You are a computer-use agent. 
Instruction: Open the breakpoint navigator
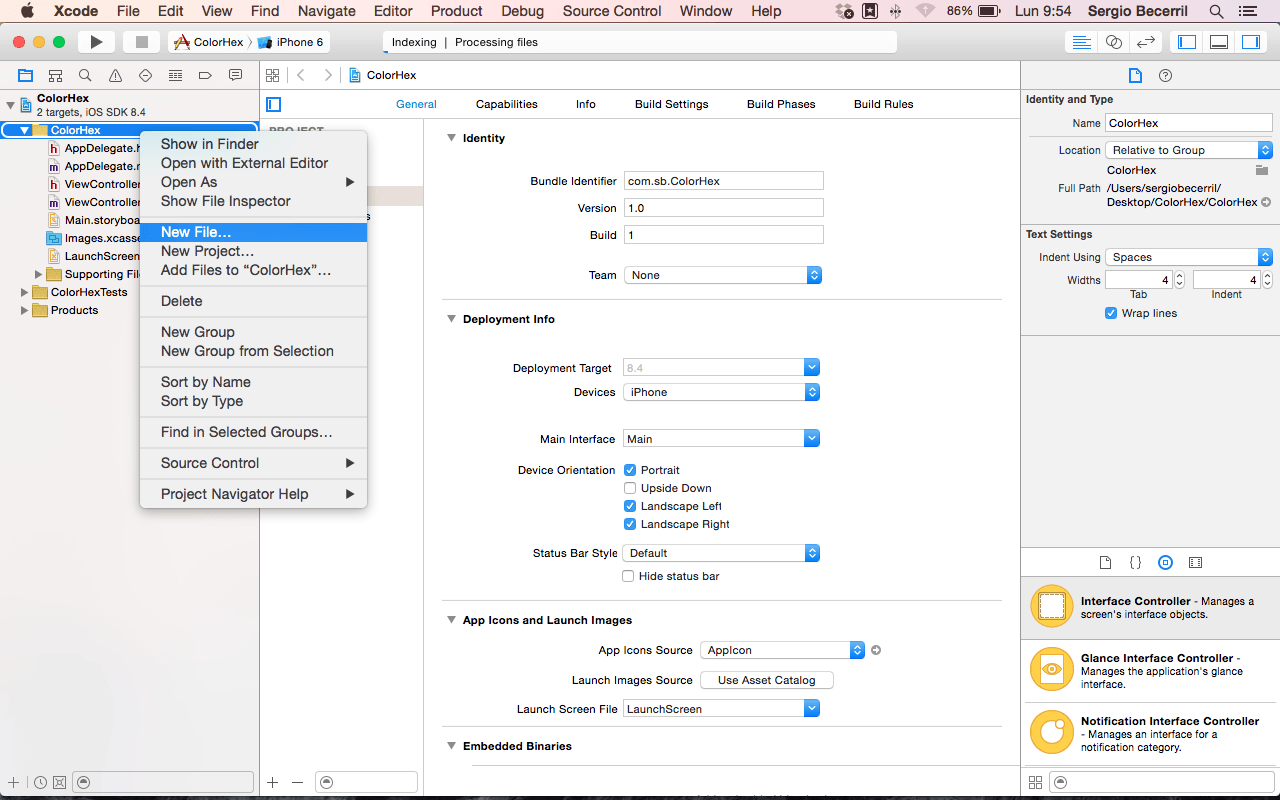205,75
